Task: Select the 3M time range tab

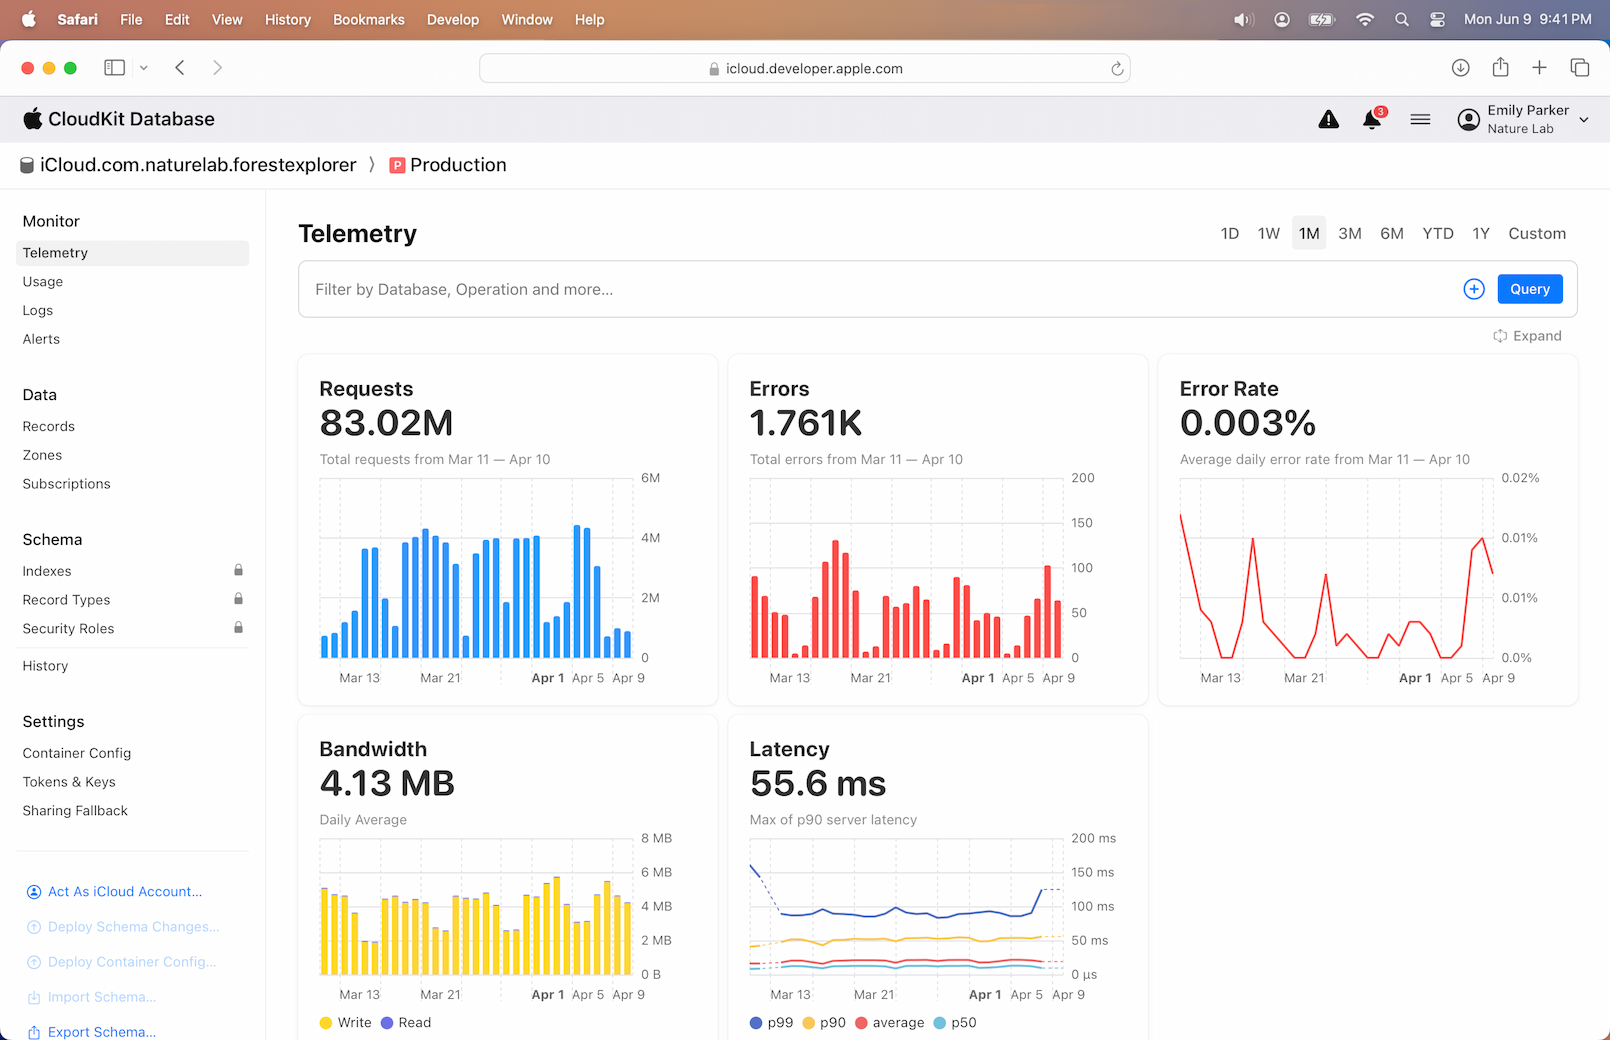Action: 1349,233
